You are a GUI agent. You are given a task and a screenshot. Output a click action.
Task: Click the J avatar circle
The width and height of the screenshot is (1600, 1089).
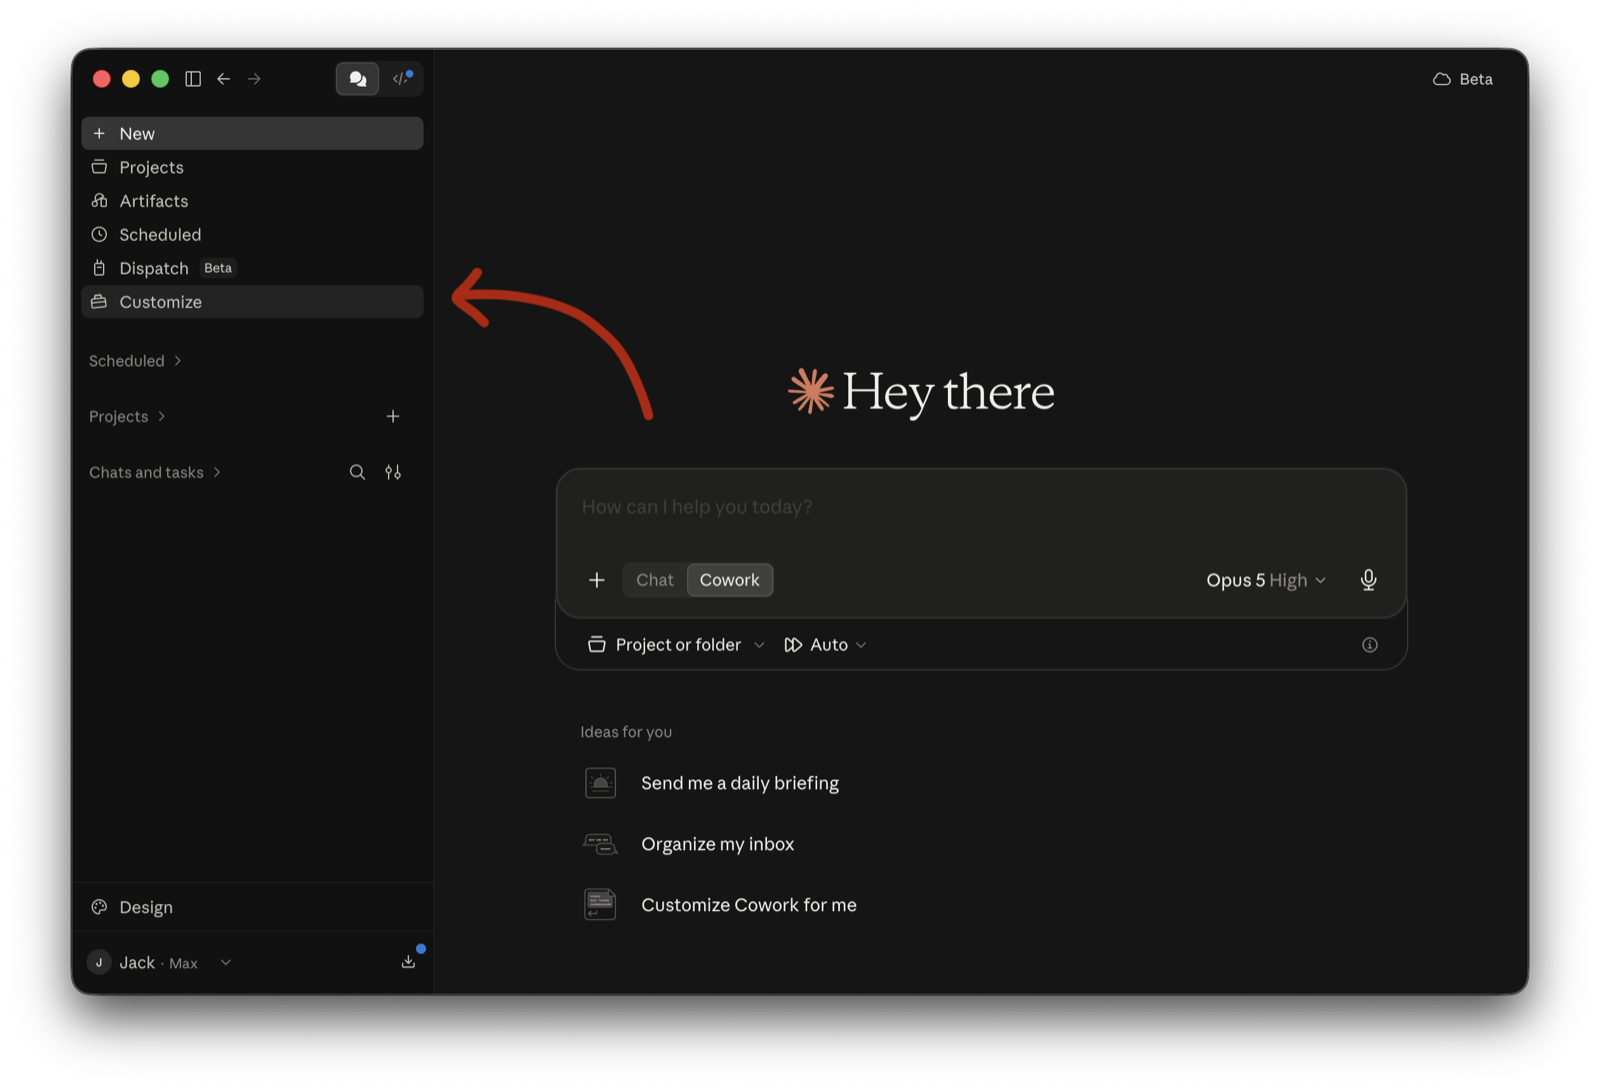(x=99, y=963)
